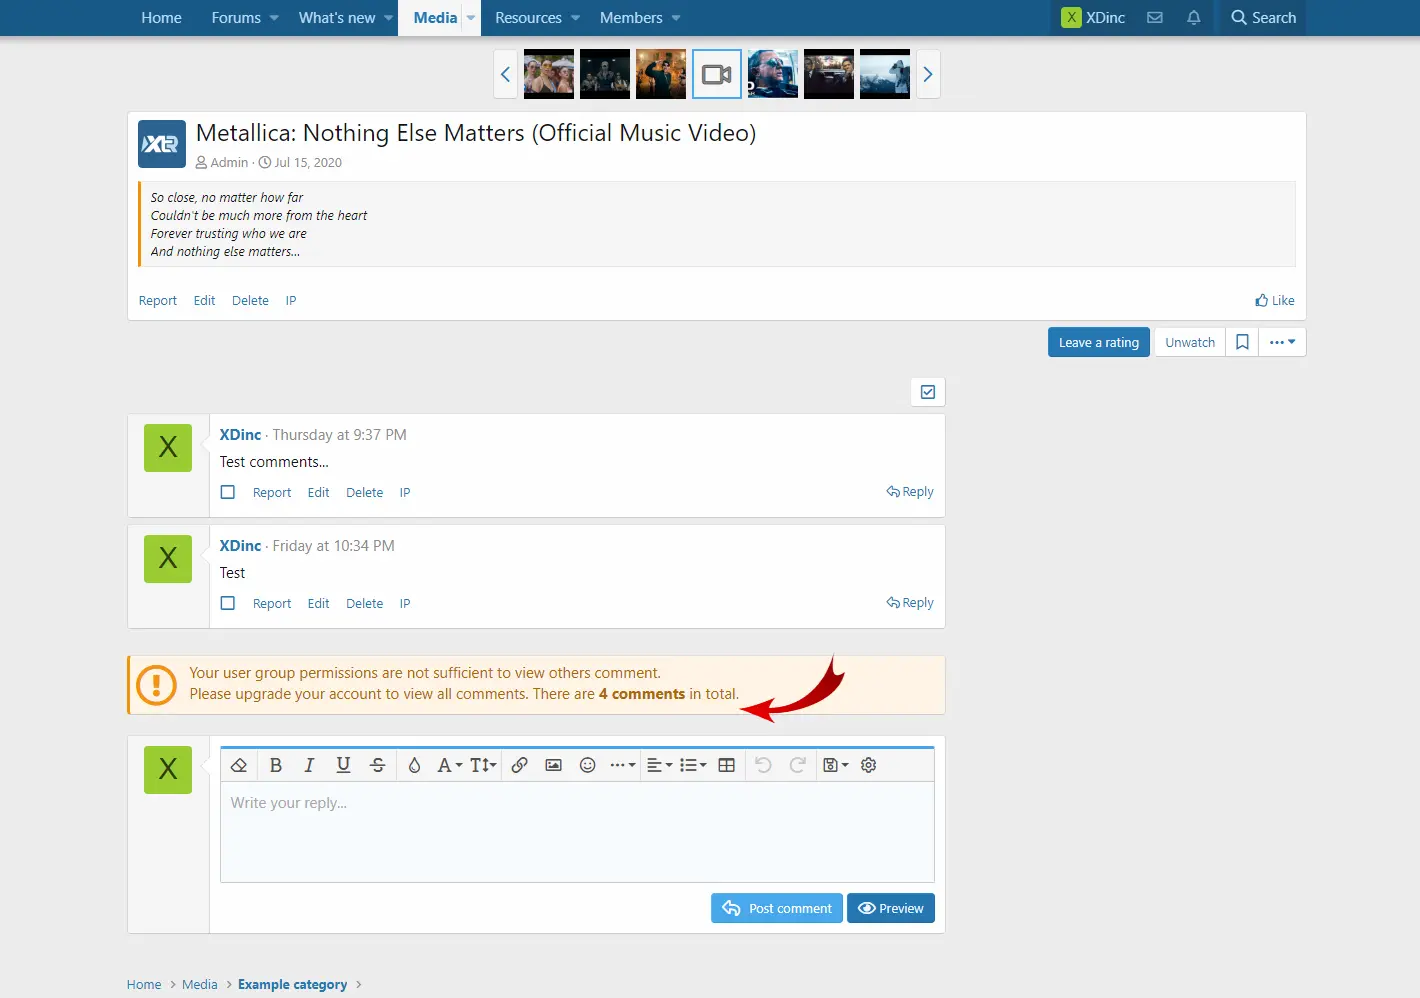Open the Forums navigation tab
The image size is (1420, 998).
coord(236,18)
